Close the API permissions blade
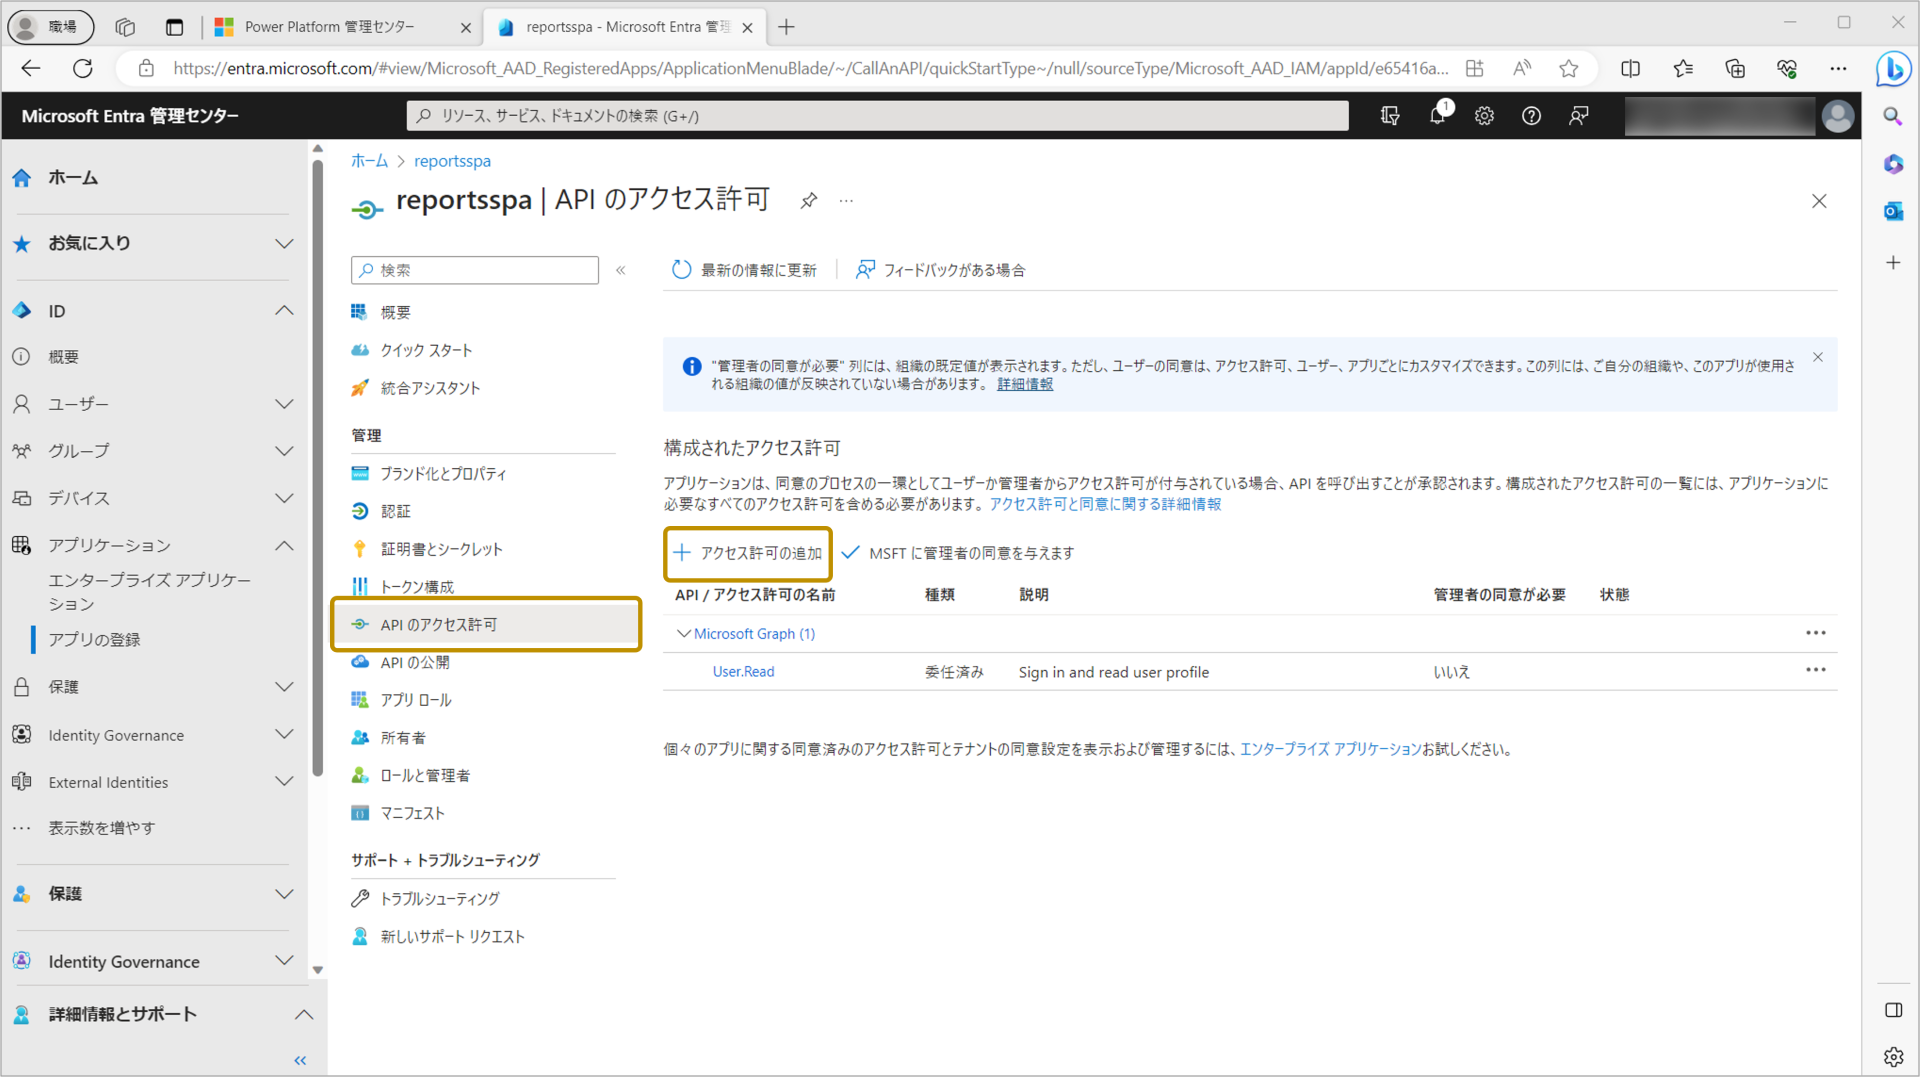This screenshot has height=1077, width=1920. coord(1819,201)
